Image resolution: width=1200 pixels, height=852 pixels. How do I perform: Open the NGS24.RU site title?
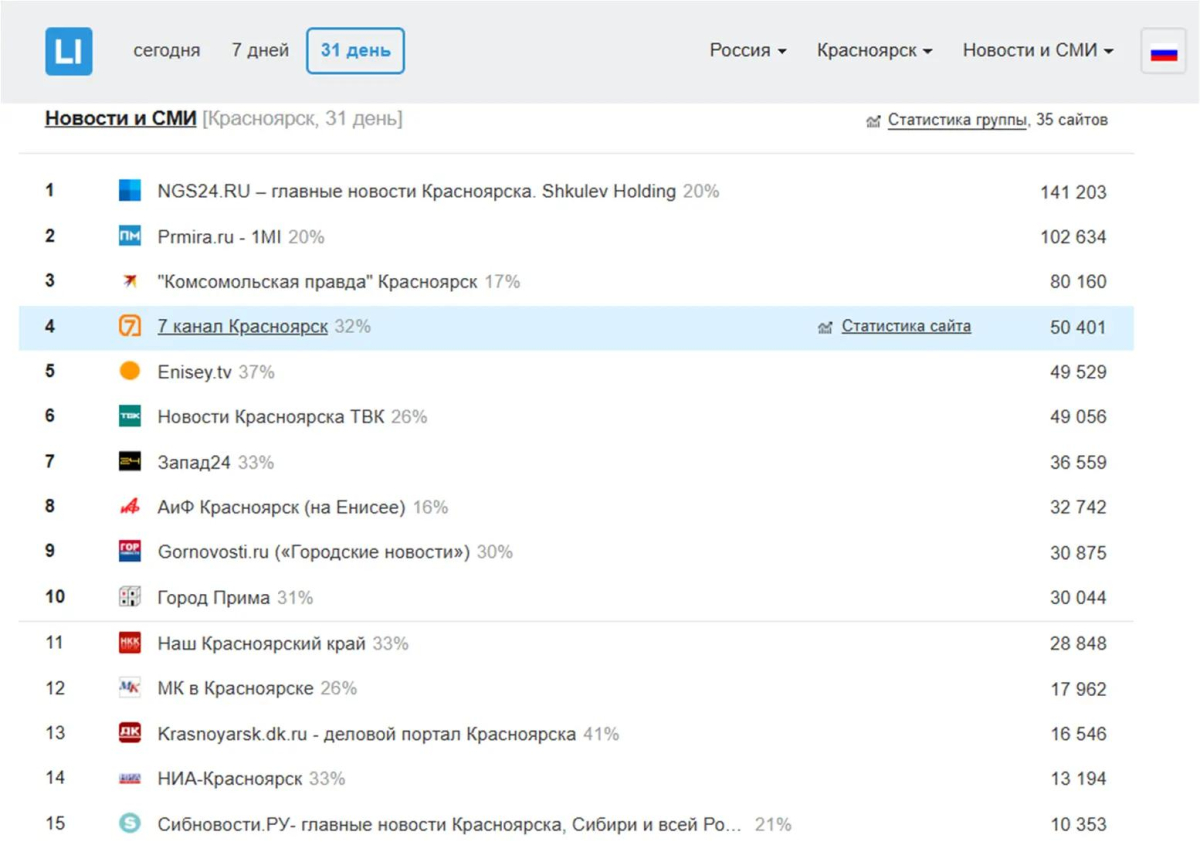[417, 191]
